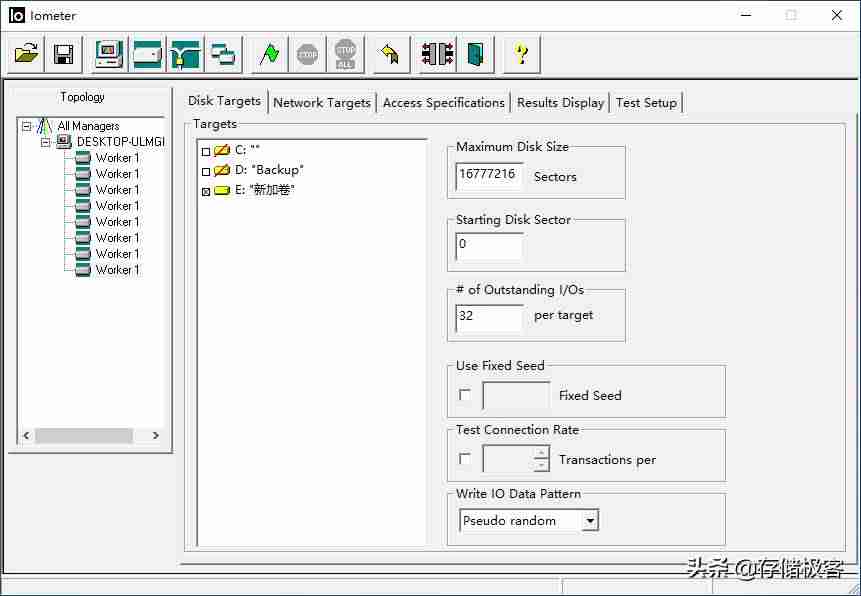
Task: Open the About Iometer question-mark icon
Action: (x=521, y=54)
